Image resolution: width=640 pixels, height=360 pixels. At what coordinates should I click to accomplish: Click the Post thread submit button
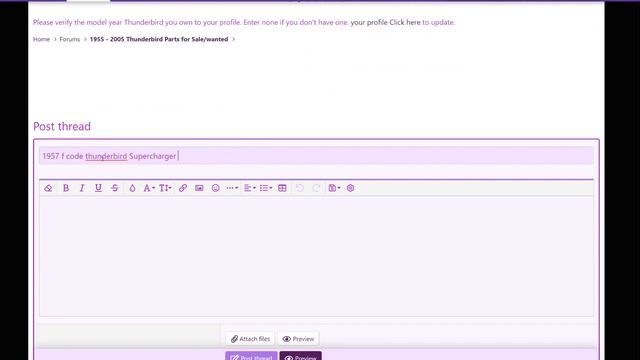click(x=251, y=356)
